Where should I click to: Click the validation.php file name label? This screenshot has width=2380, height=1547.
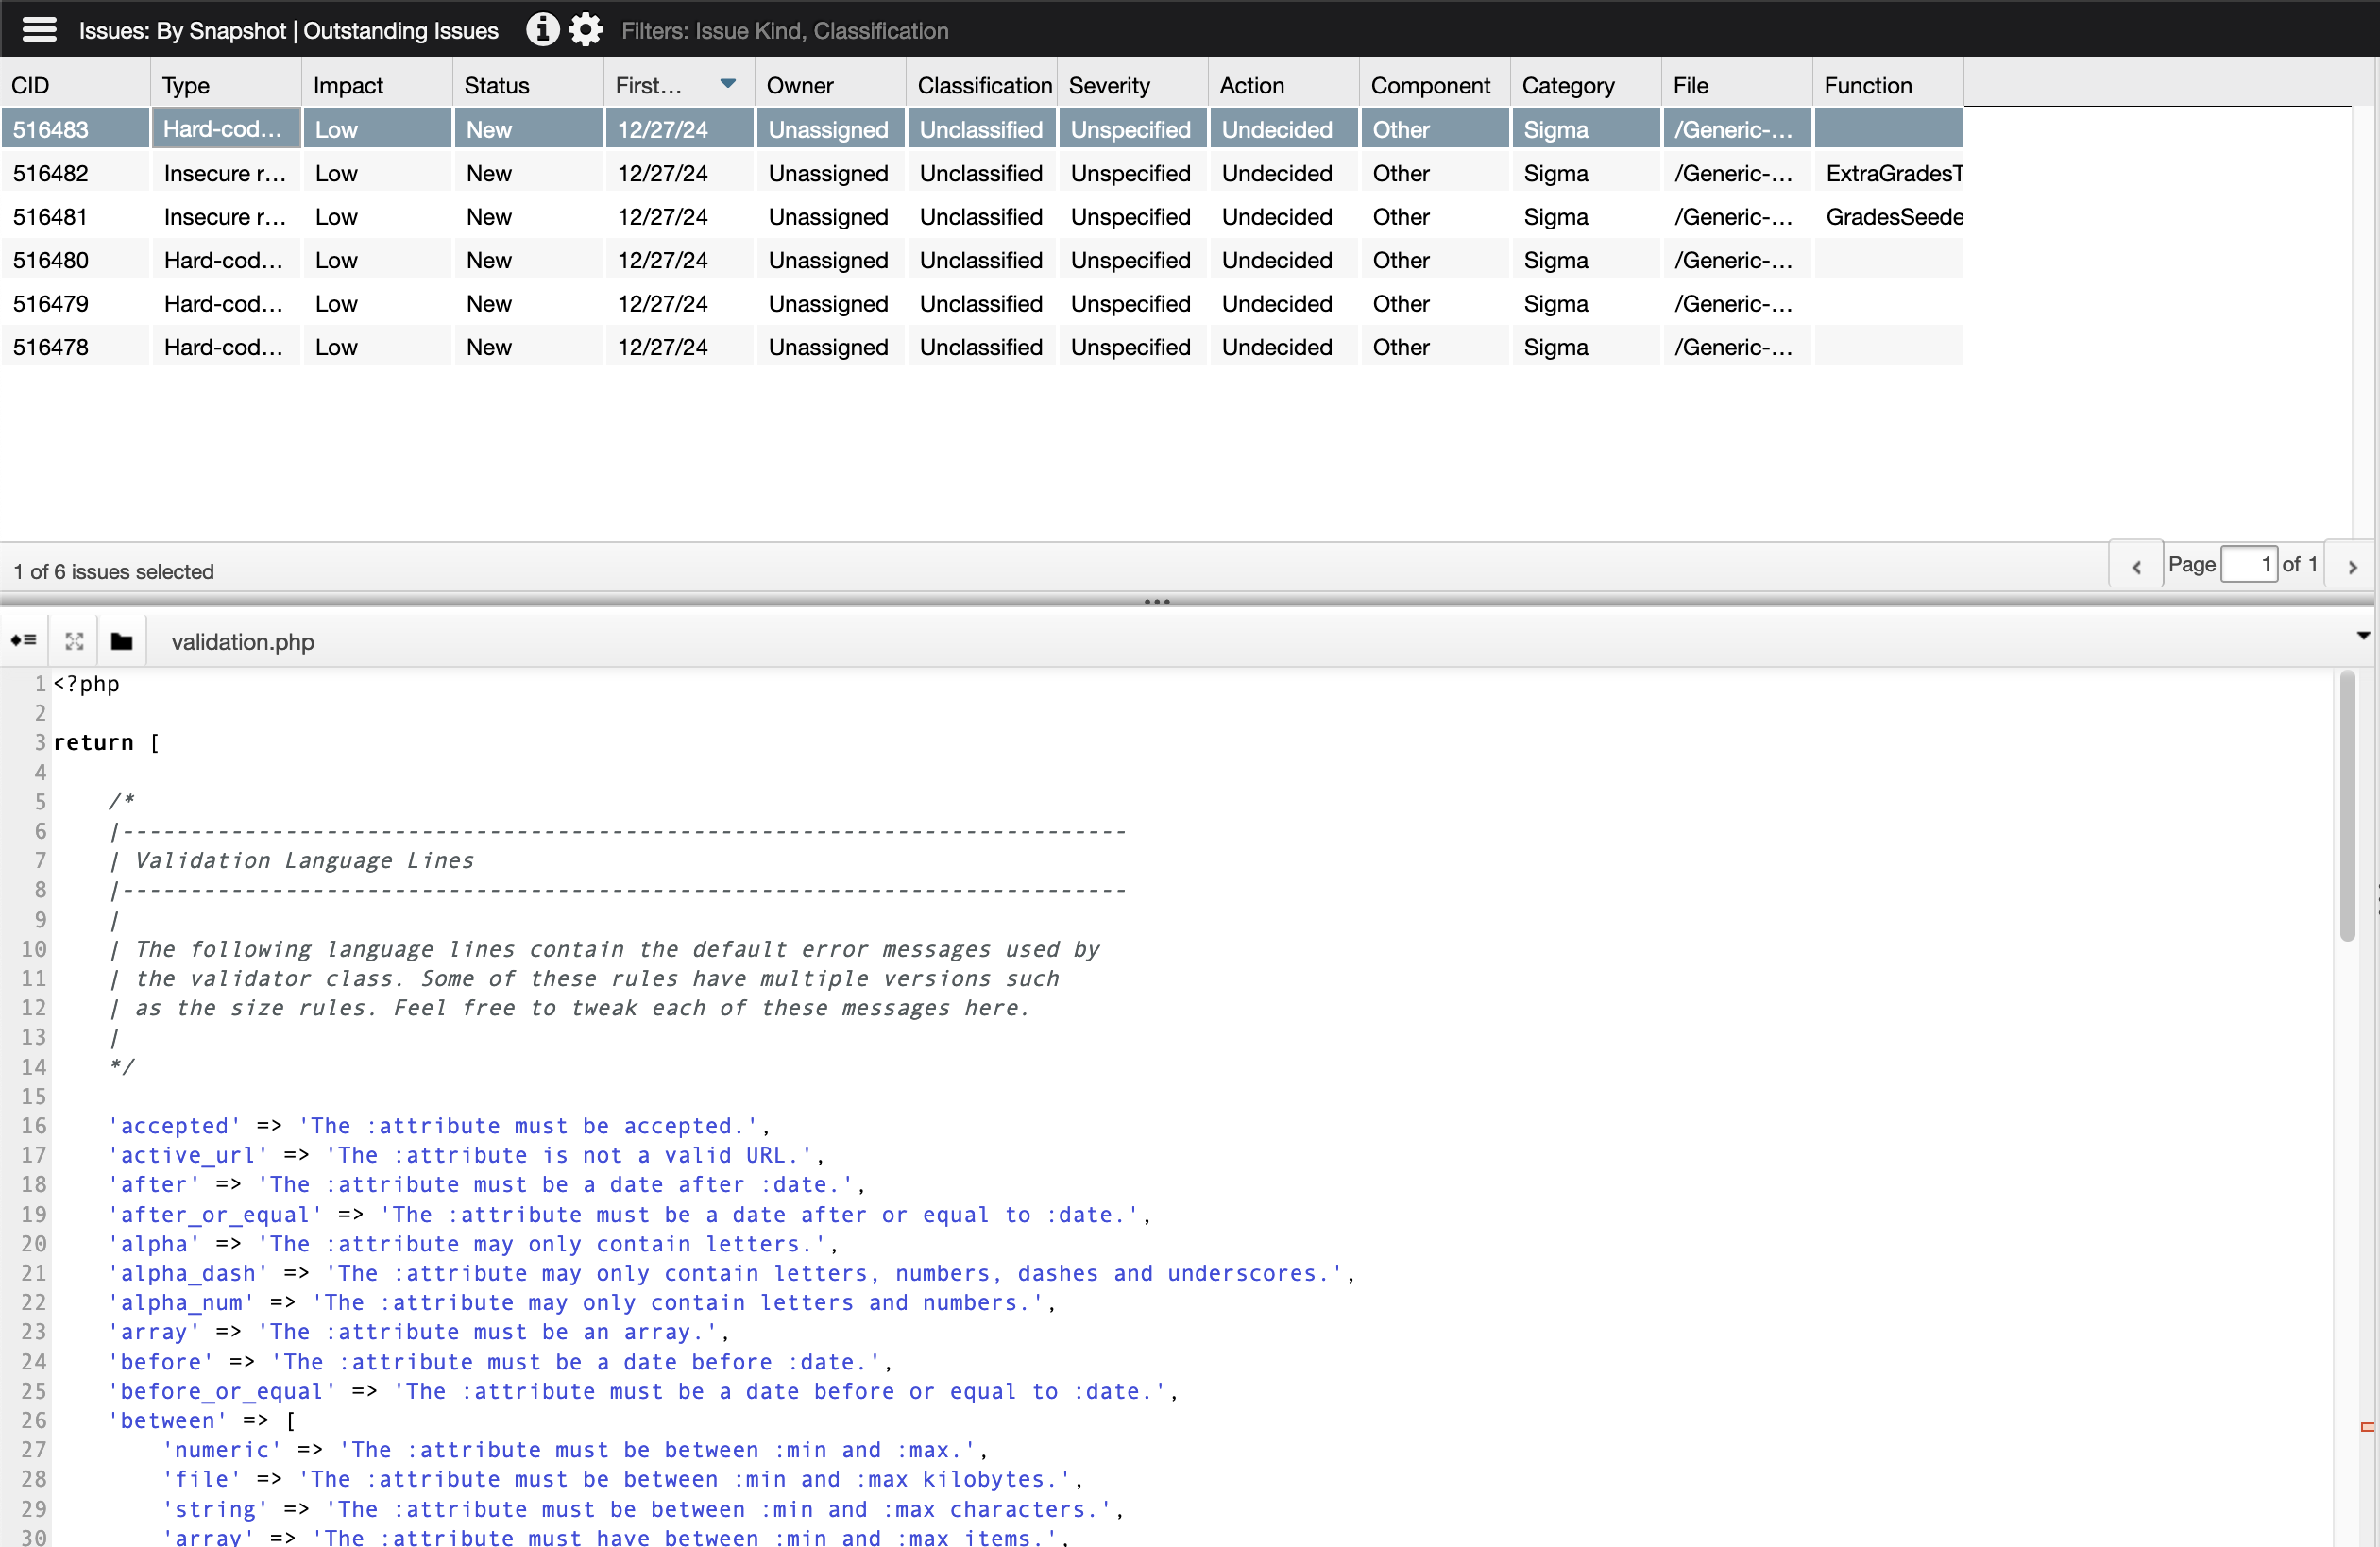(x=243, y=641)
